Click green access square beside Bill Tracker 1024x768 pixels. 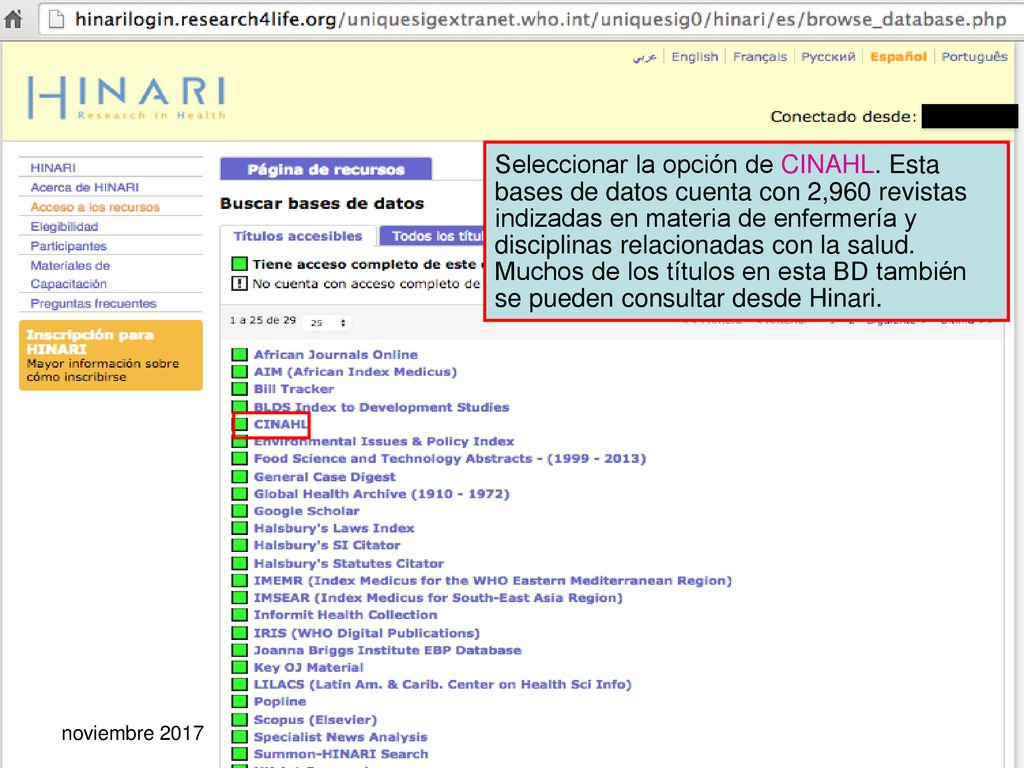240,389
